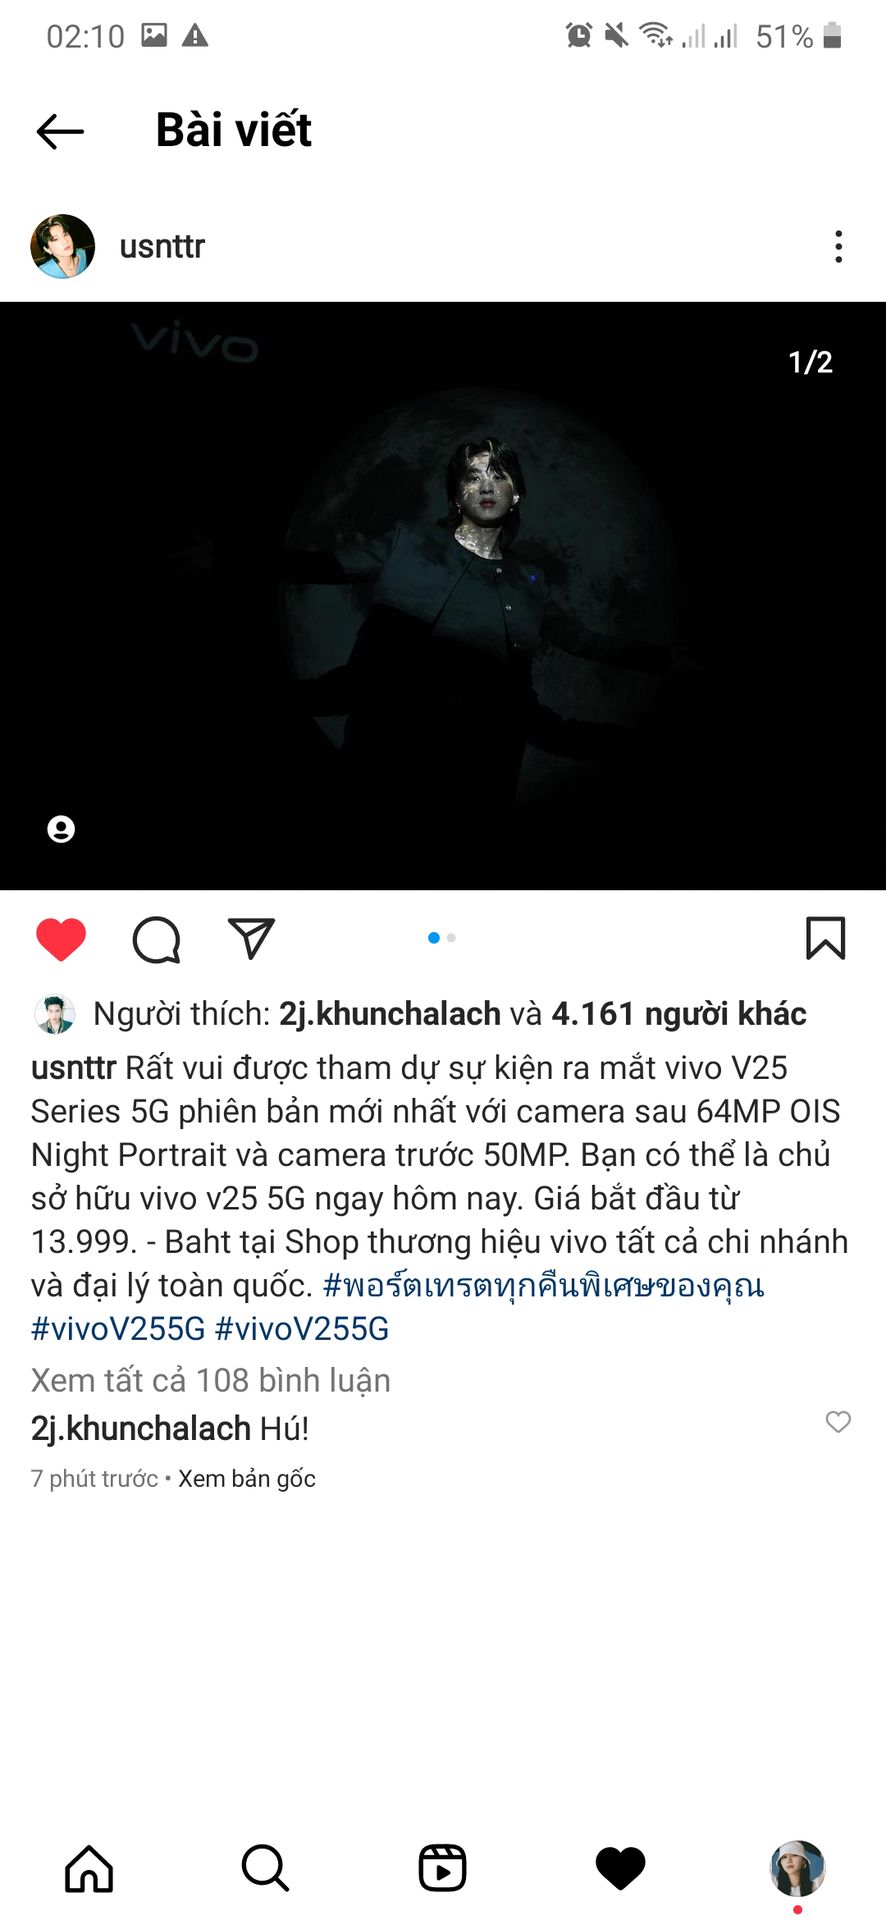Image resolution: width=886 pixels, height=1920 pixels.
Task: Unlike the post with the red heart
Action: (61, 939)
